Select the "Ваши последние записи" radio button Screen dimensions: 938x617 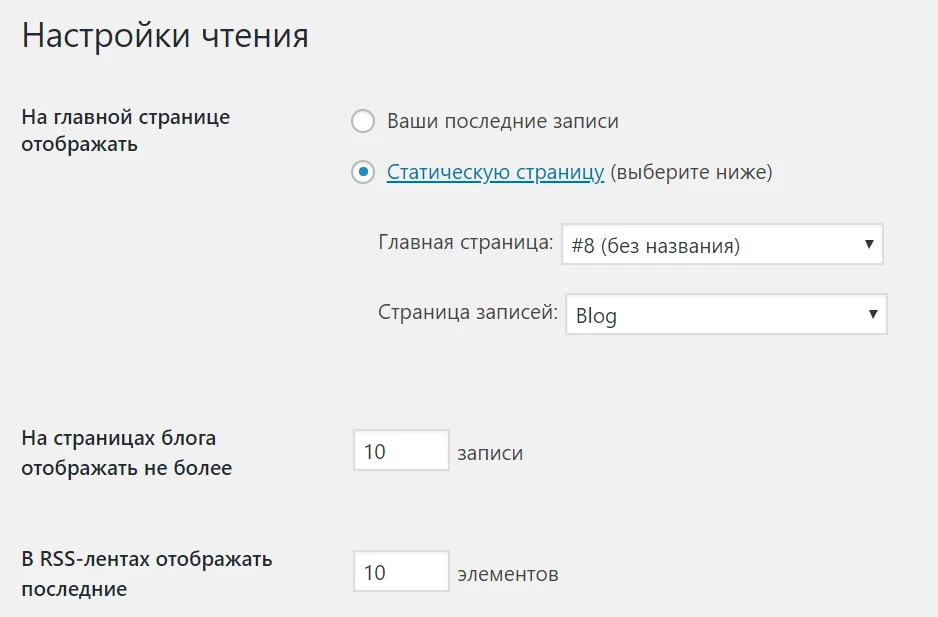(362, 122)
